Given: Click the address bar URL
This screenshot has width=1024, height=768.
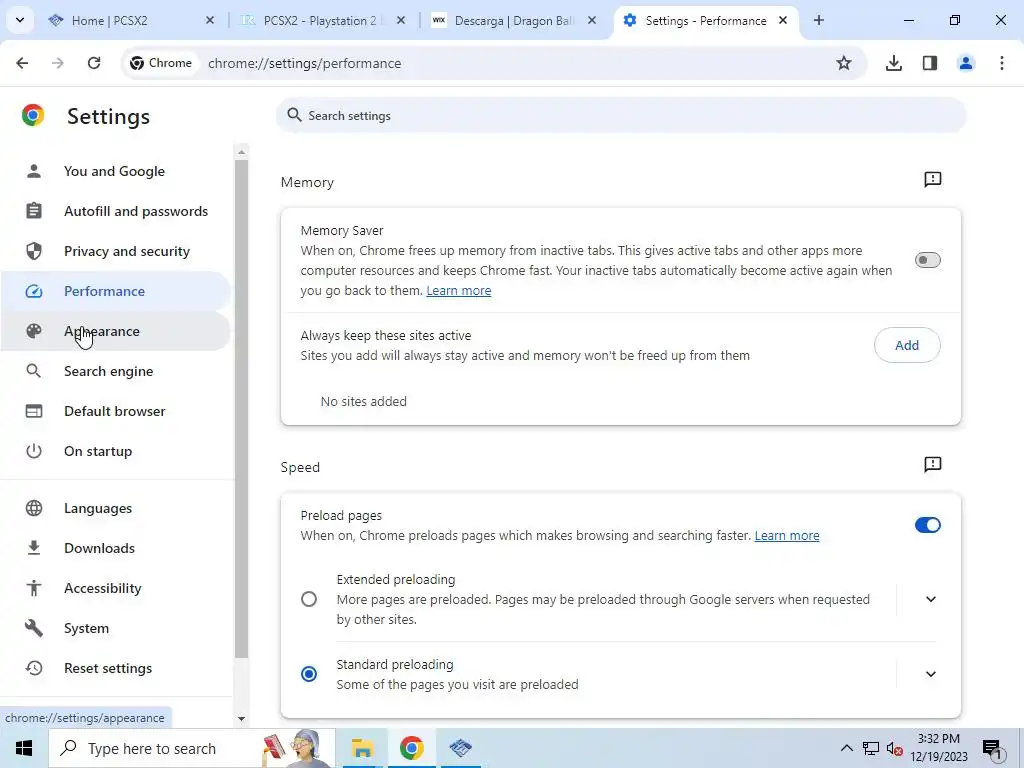Looking at the screenshot, I should 304,63.
